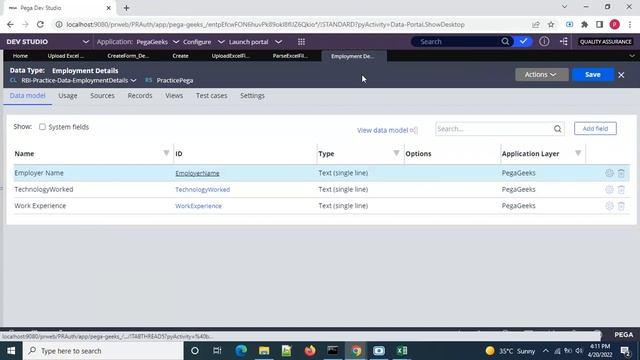Viewport: 640px width, 360px height.
Task: Click the magnifier in the field search box
Action: 558,129
